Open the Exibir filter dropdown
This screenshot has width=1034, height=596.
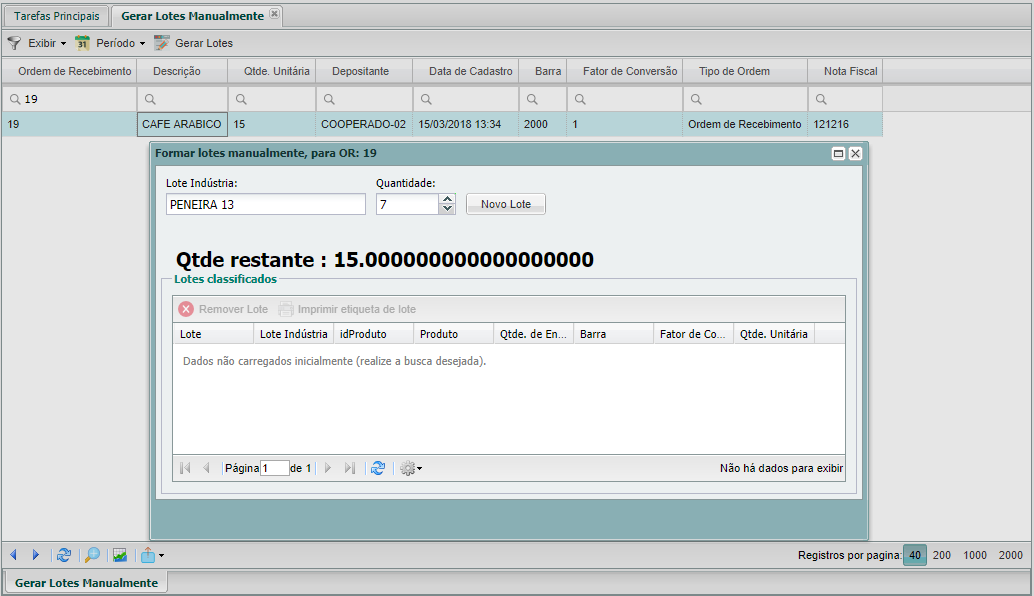click(x=37, y=44)
